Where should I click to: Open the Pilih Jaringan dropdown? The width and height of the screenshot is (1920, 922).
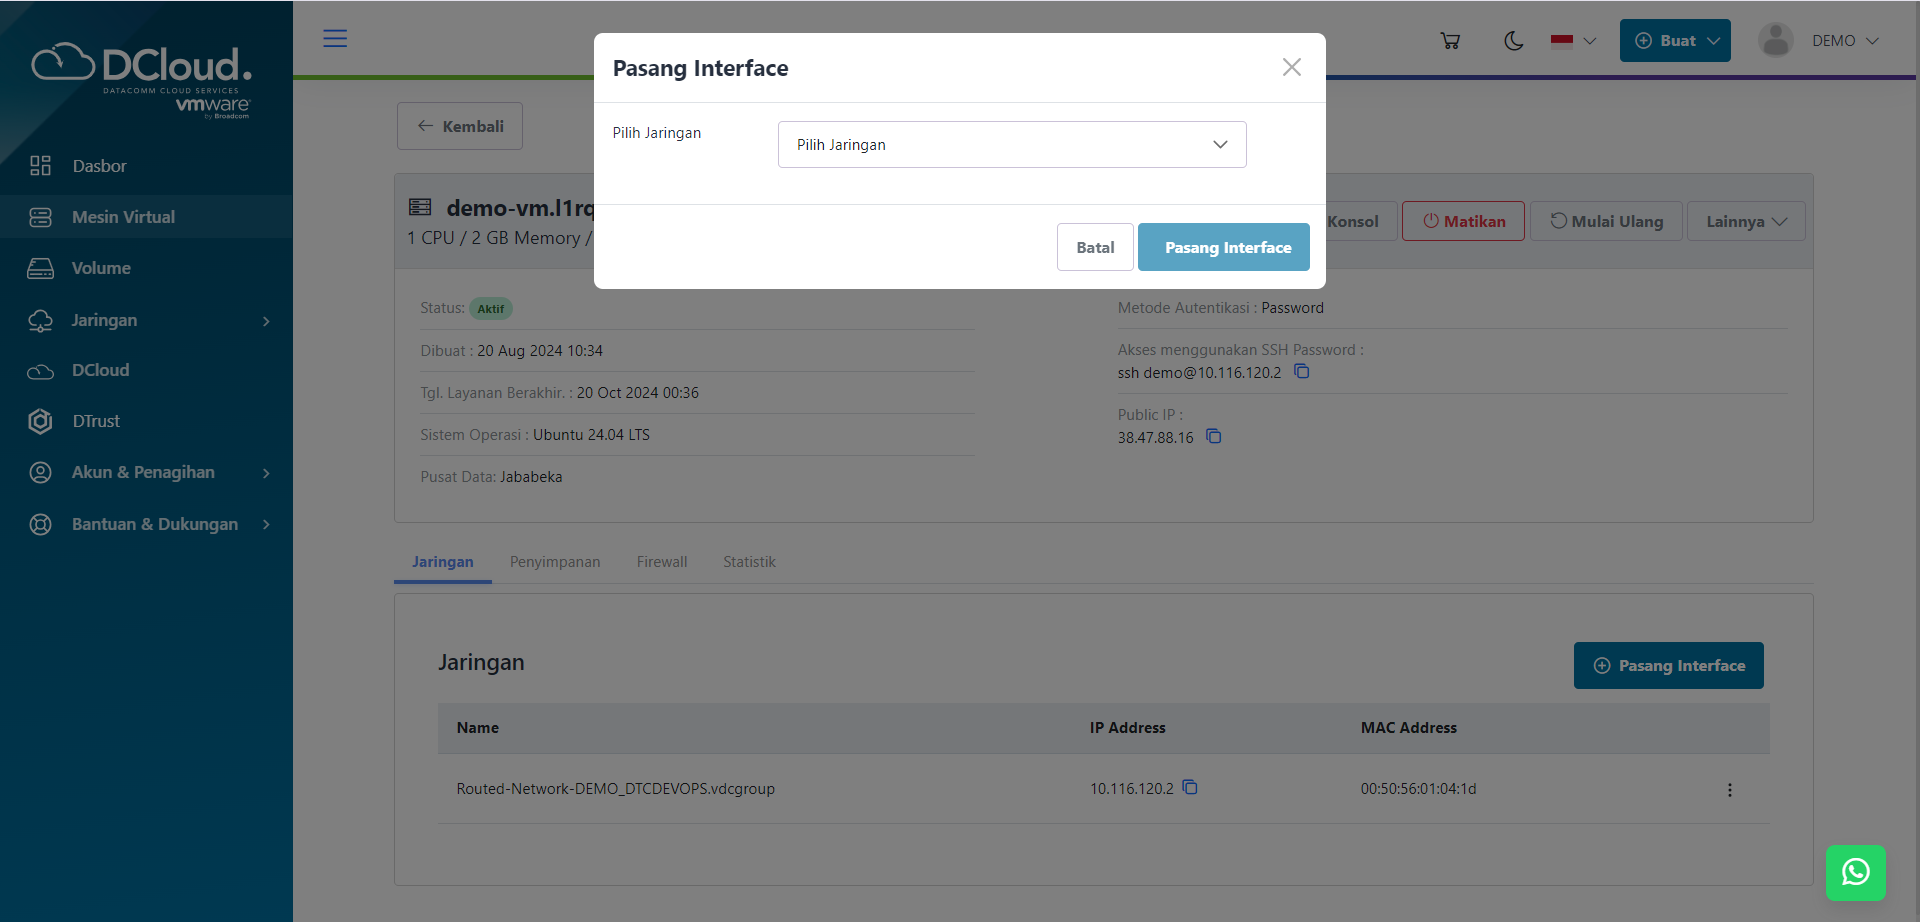pos(1011,145)
